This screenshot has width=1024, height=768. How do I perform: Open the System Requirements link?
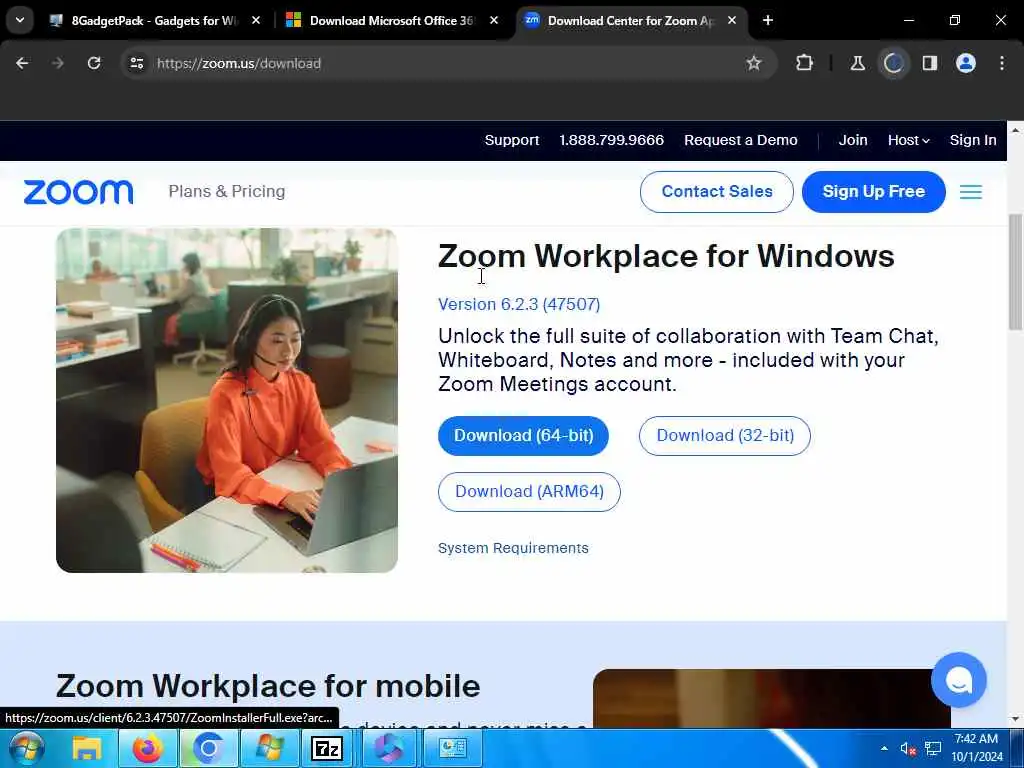point(513,548)
